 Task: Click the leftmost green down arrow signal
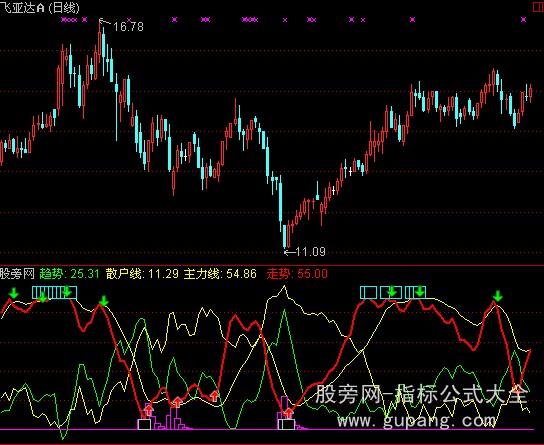(14, 293)
